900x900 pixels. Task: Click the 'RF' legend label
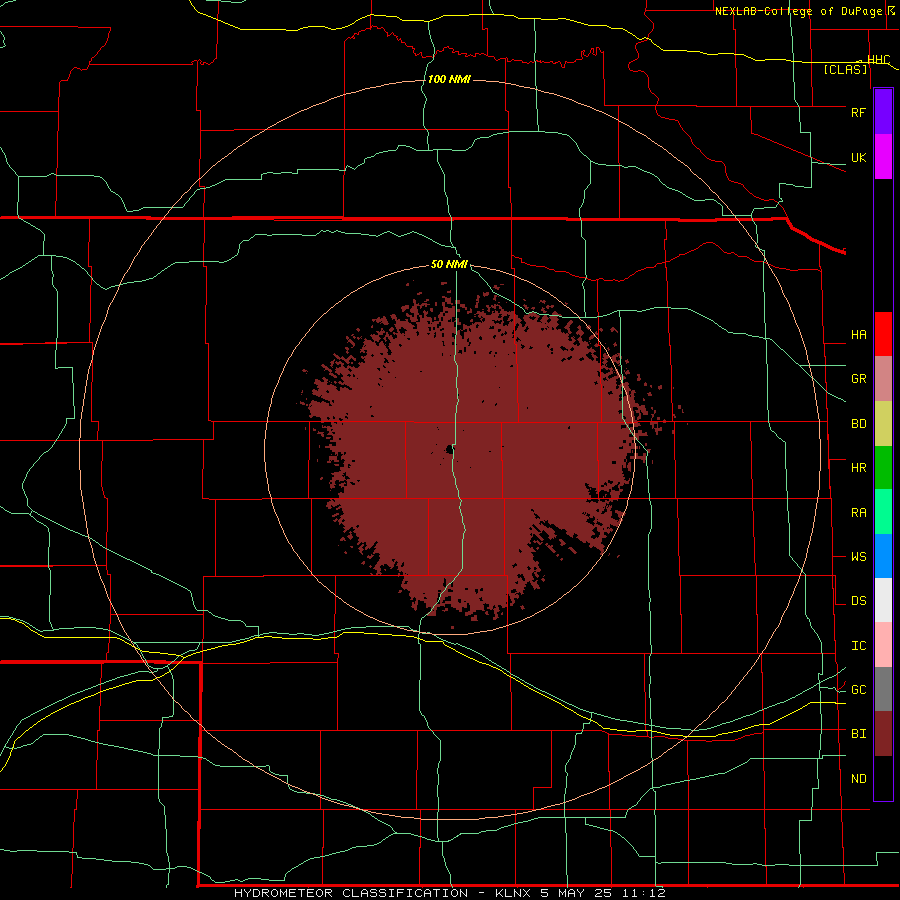tap(858, 112)
